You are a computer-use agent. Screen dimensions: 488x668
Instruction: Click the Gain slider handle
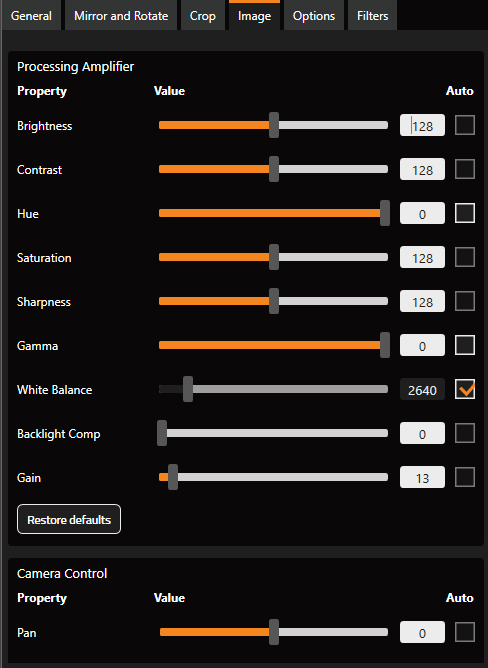pos(173,477)
